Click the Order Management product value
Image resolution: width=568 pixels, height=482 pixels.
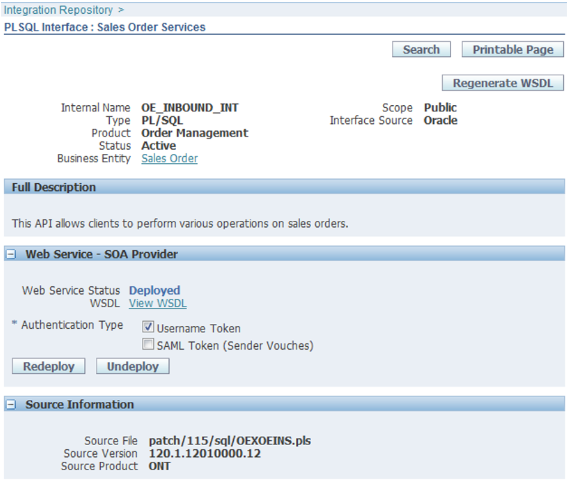coord(195,133)
